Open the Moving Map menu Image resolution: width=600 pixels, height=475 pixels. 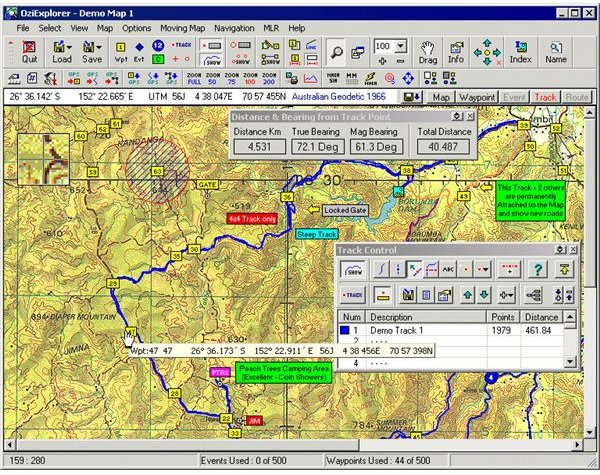click(183, 28)
